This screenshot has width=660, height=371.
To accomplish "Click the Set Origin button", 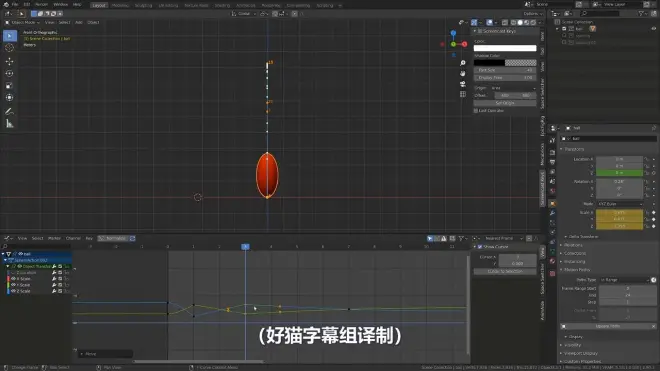I will (505, 103).
